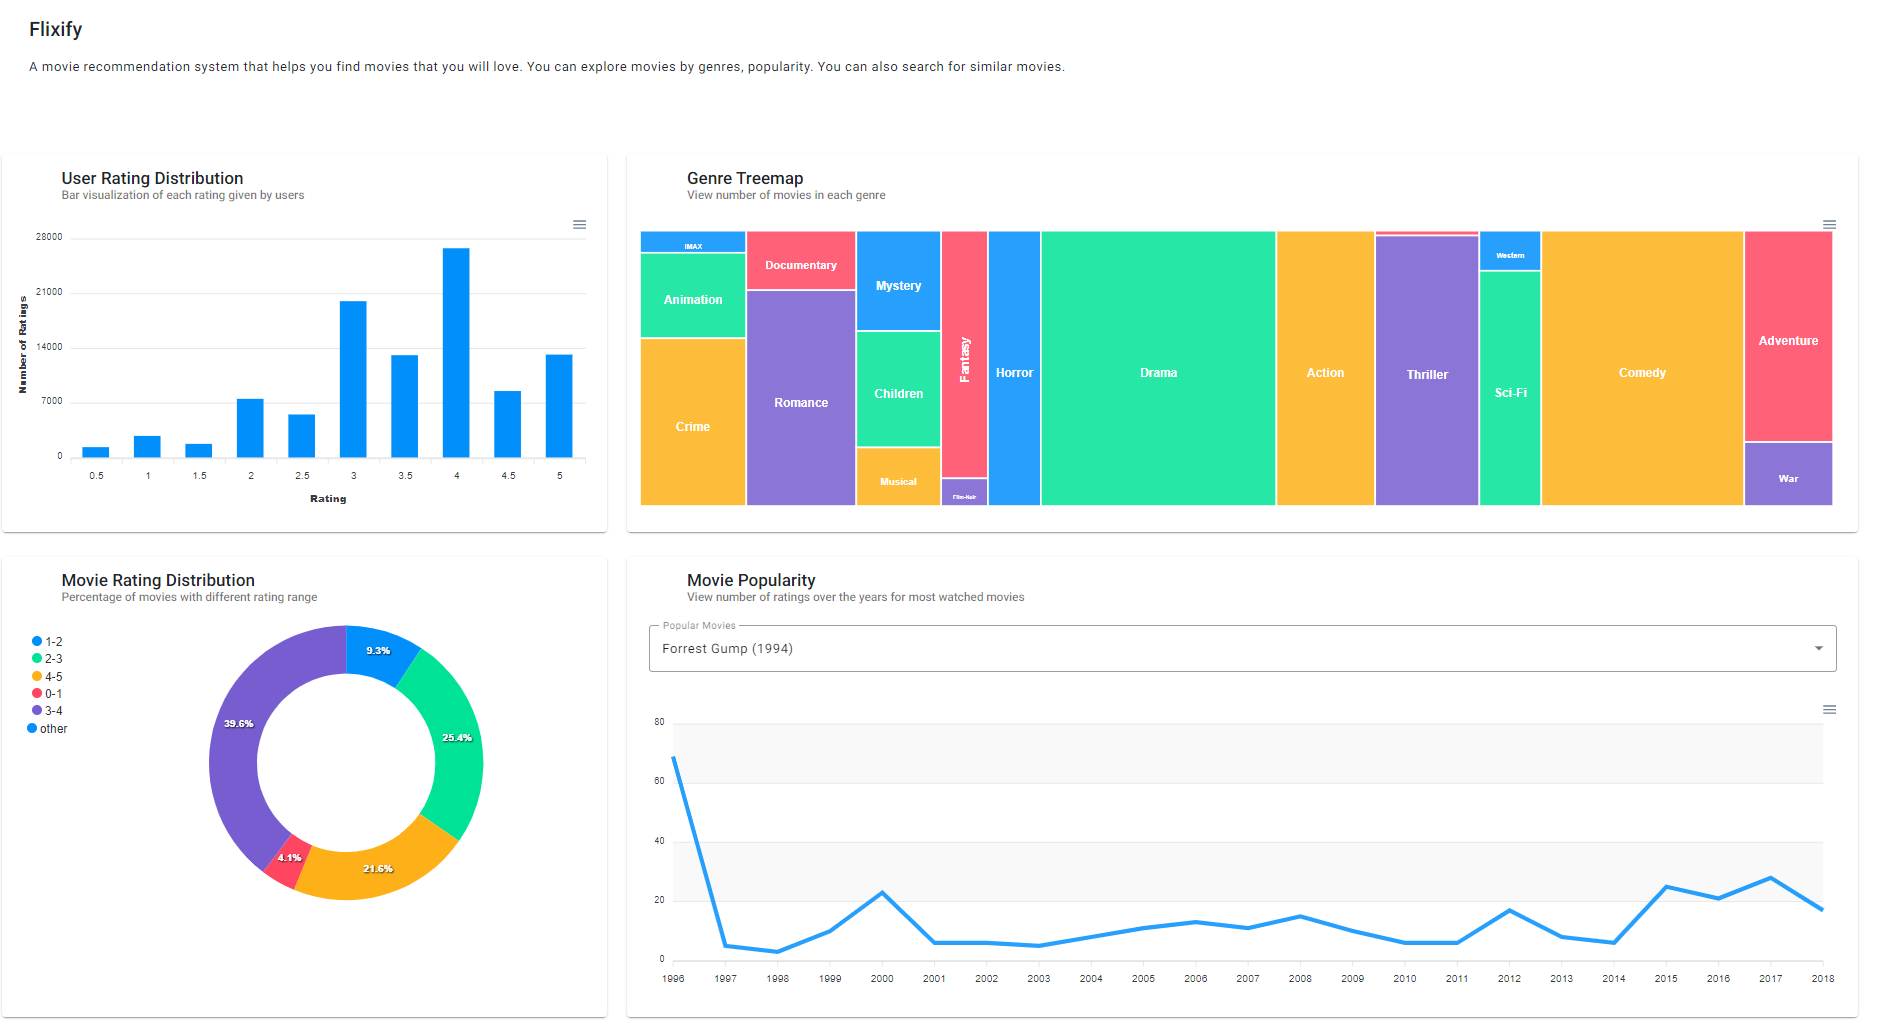Click the Musical tile in the treemap
The image size is (1878, 1033).
(x=897, y=481)
